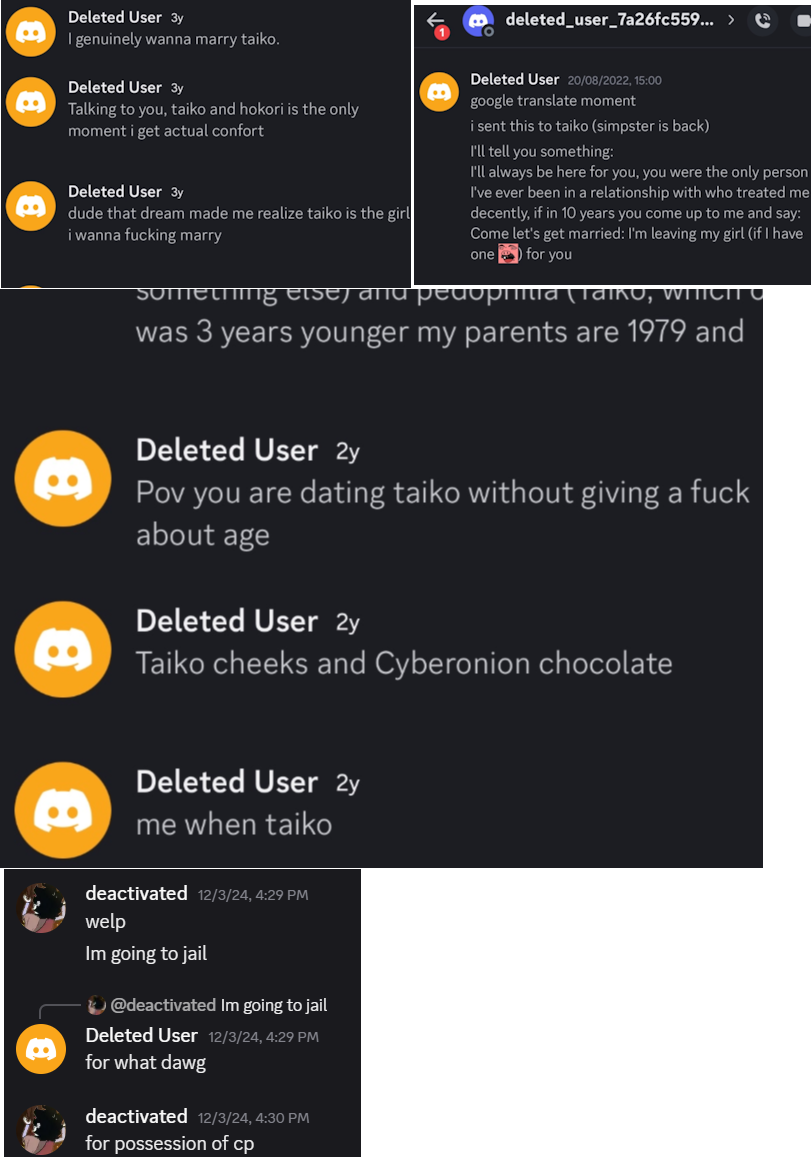Open the deleted_user_7a26fc559 profile name in header
Screen dimensions: 811x1157
click(609, 20)
